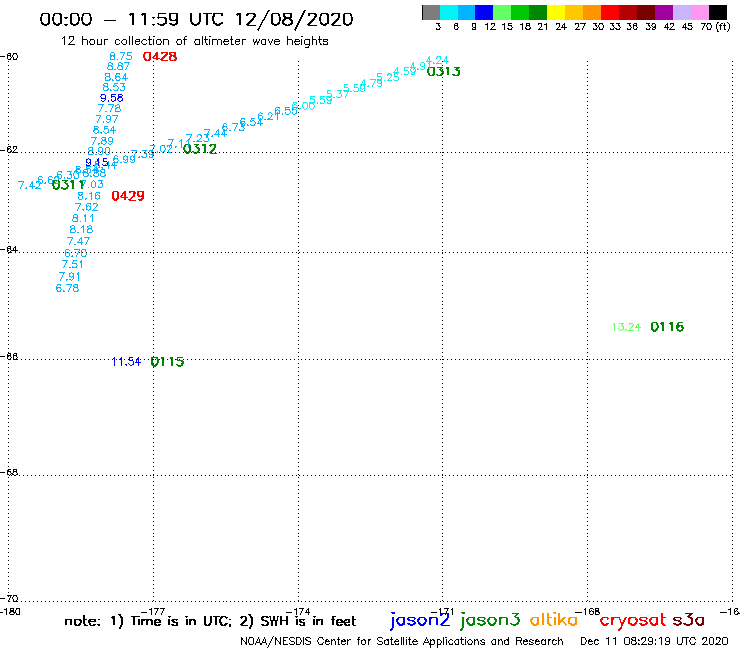Select the '12 hour collection' subtitle
This screenshot has width=740, height=650.
194,41
